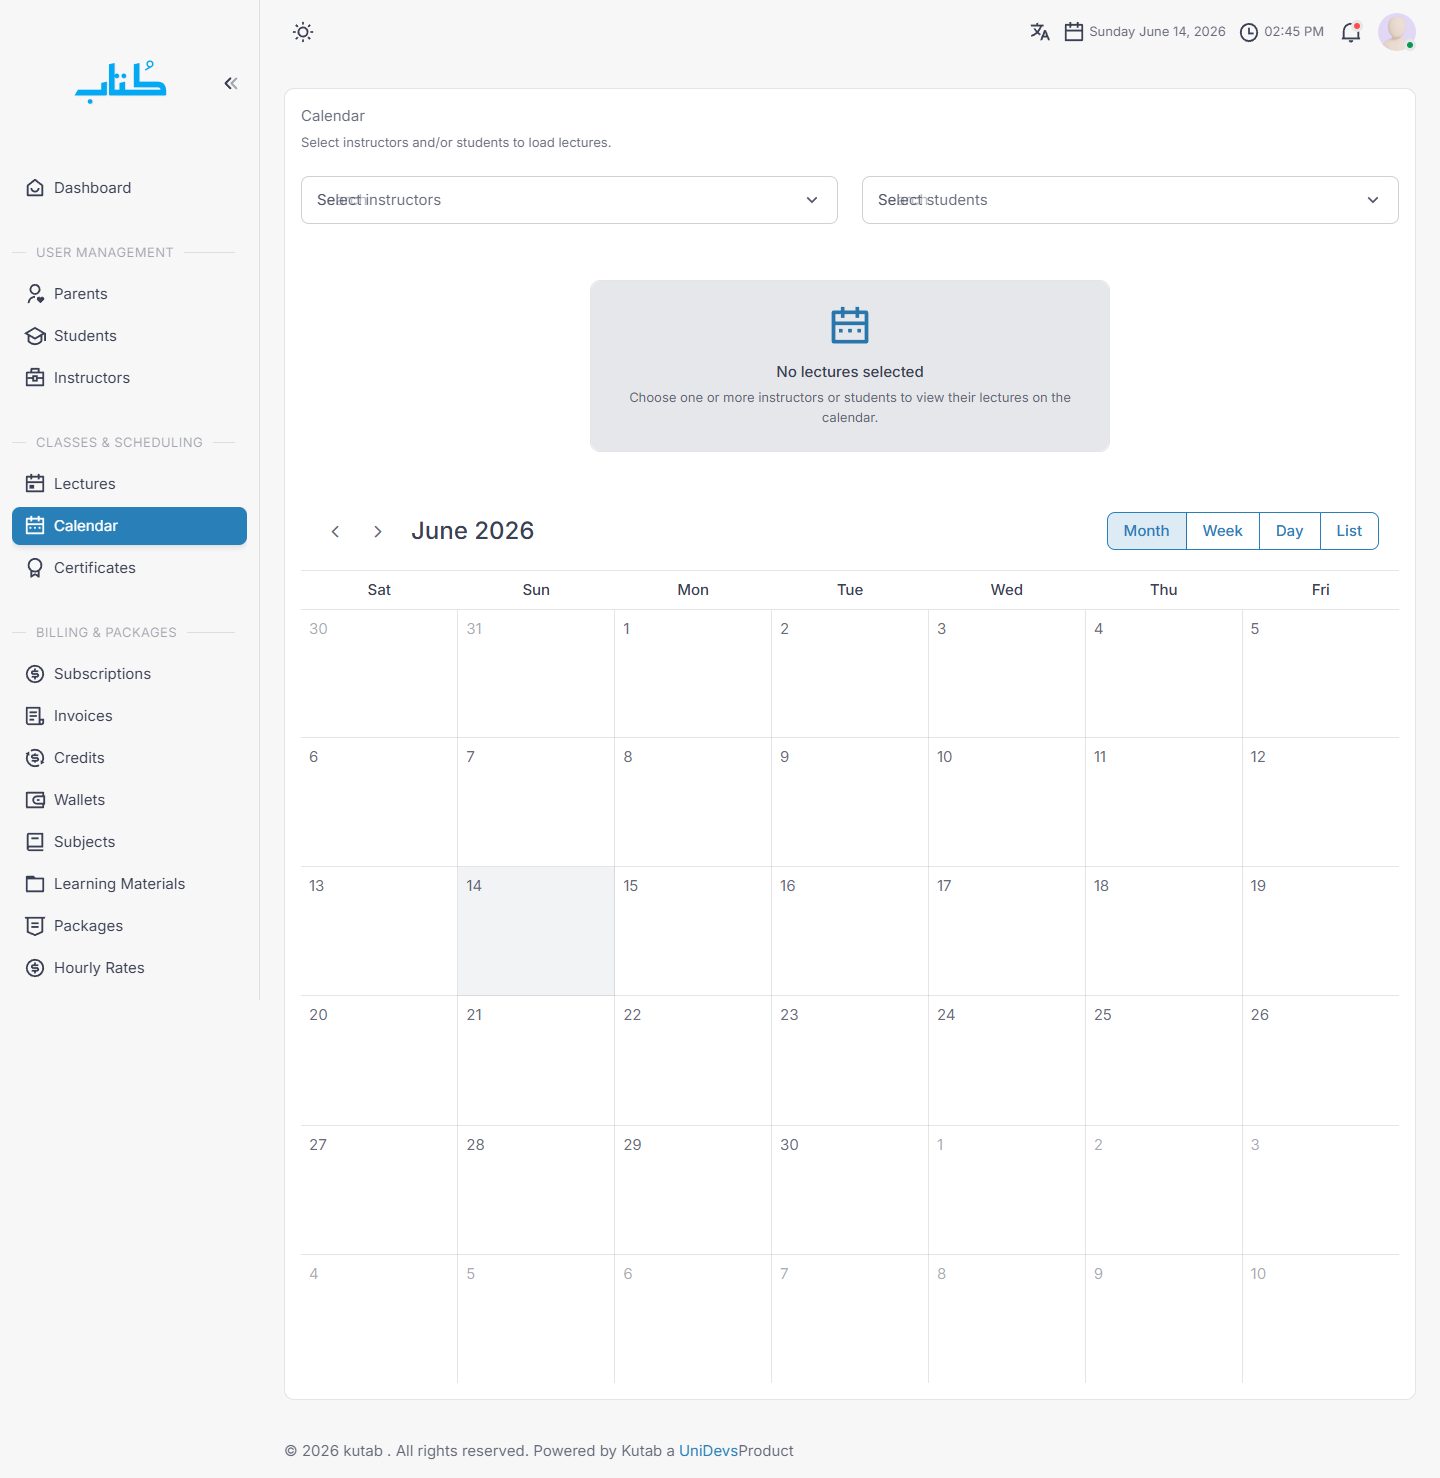
Task: Open Hourly Rates from the sidebar
Action: click(x=129, y=968)
